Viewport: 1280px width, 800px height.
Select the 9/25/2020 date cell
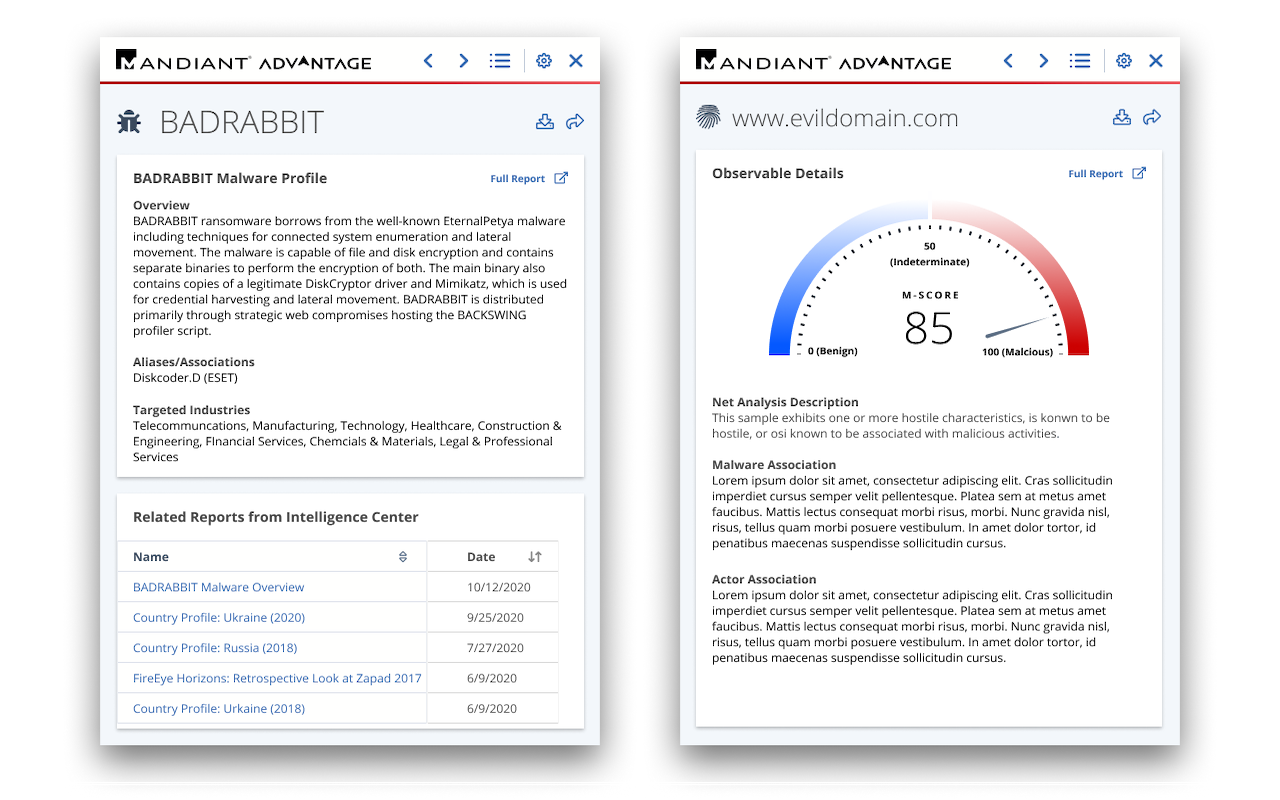click(x=495, y=618)
